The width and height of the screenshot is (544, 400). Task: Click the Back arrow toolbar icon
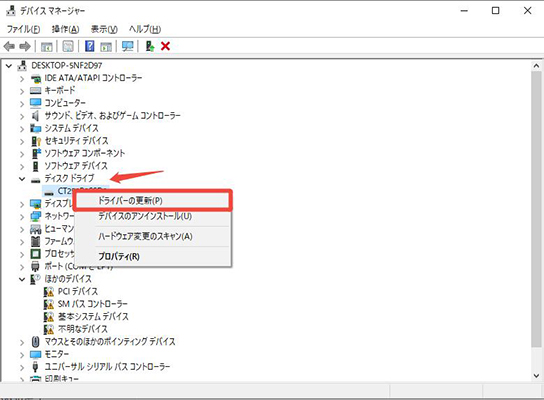(x=9, y=46)
